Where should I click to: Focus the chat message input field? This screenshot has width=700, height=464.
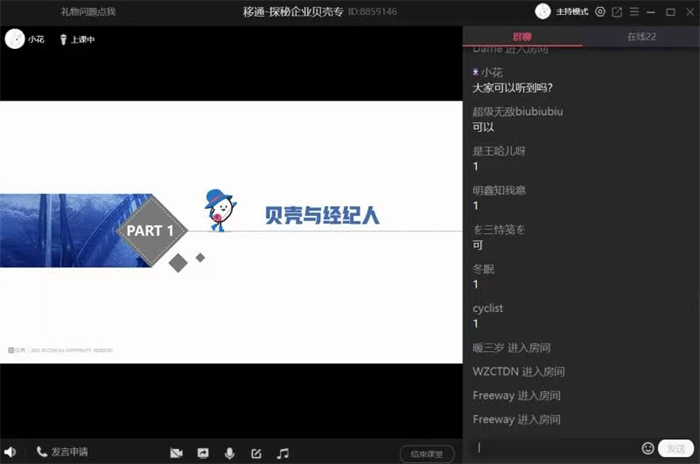click(555, 448)
